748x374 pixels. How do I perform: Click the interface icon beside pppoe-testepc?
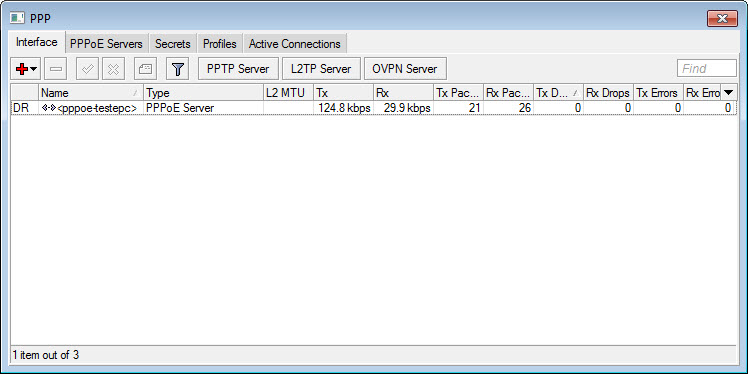click(x=49, y=108)
